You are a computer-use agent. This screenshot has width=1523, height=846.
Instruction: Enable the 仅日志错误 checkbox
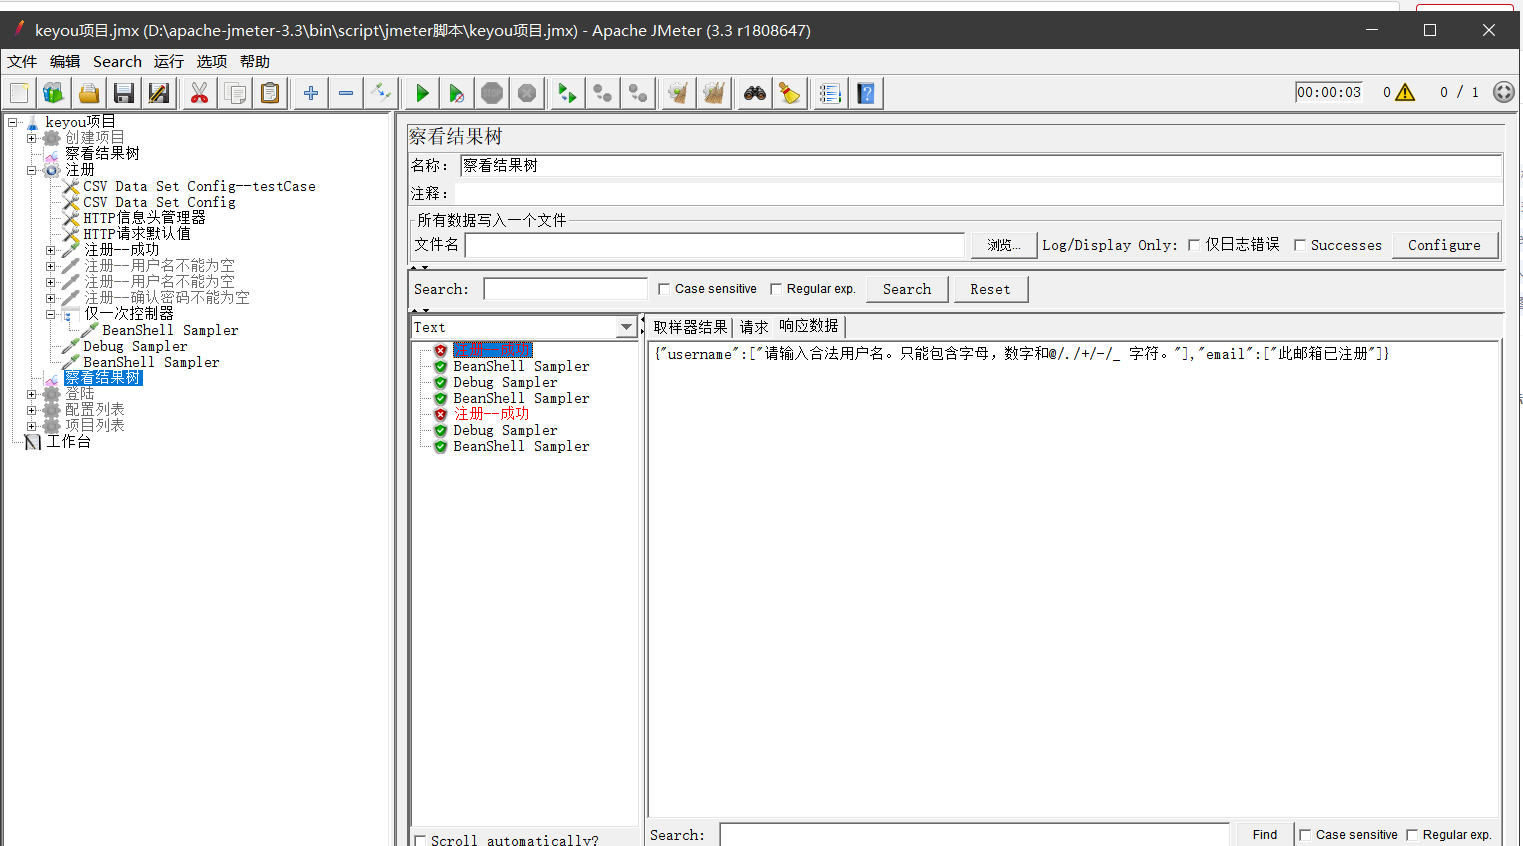(x=1194, y=244)
